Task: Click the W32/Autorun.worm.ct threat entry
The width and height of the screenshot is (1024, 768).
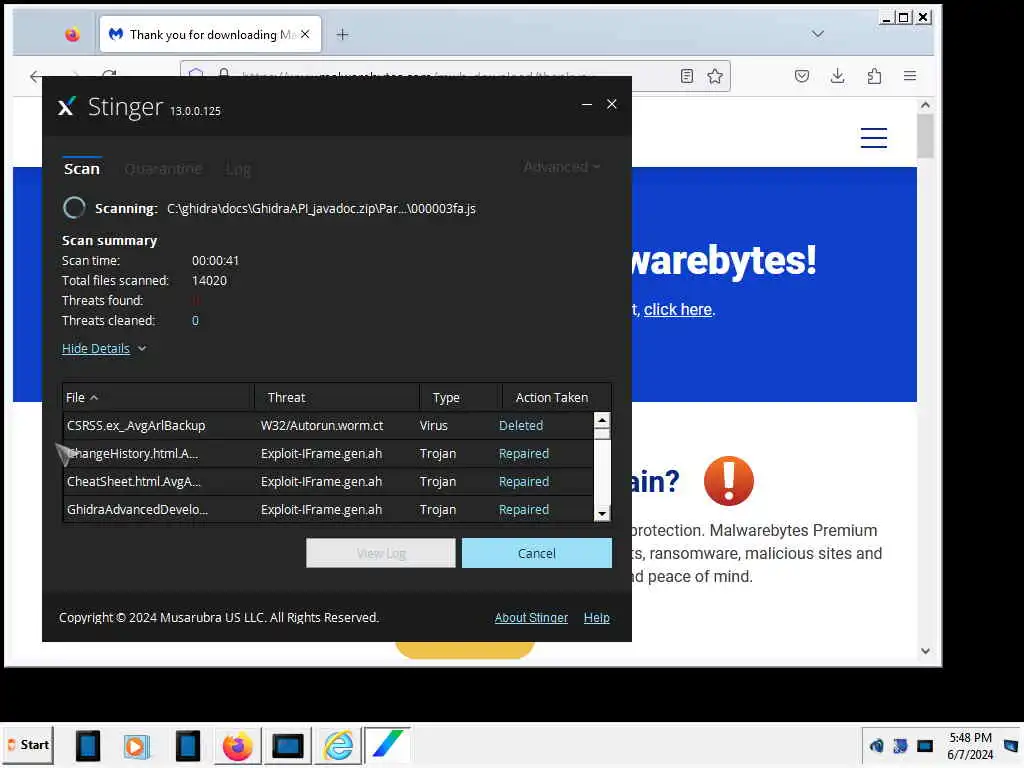Action: click(x=322, y=425)
